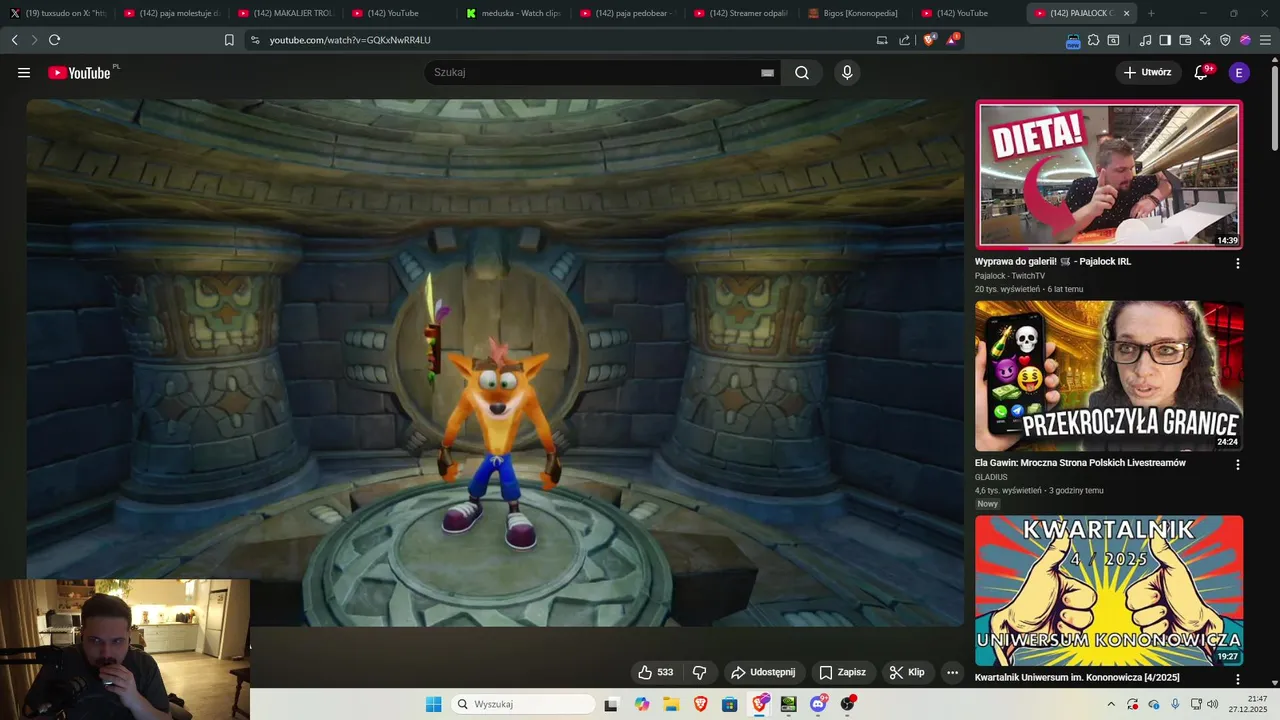Open options menu for 'Wyprawa do galerii' video

(x=1237, y=263)
